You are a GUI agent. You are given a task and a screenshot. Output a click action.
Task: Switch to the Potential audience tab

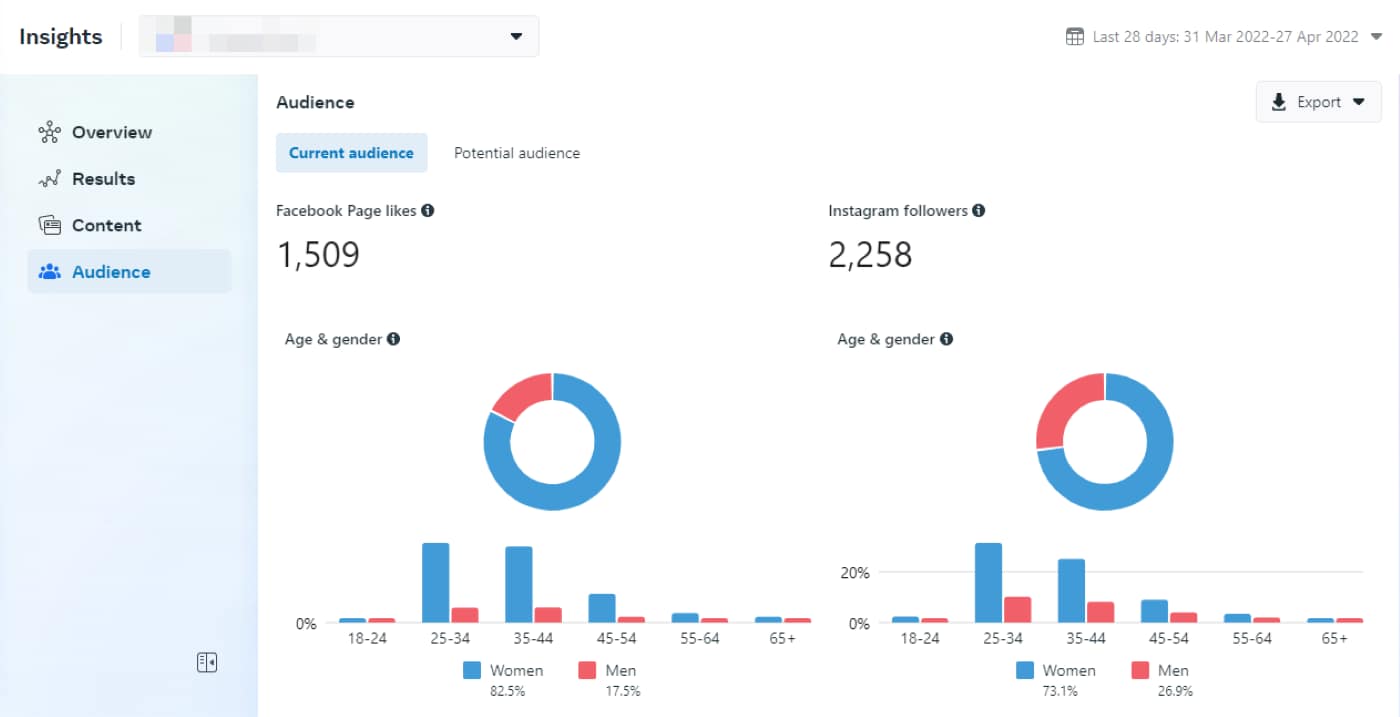tap(516, 152)
